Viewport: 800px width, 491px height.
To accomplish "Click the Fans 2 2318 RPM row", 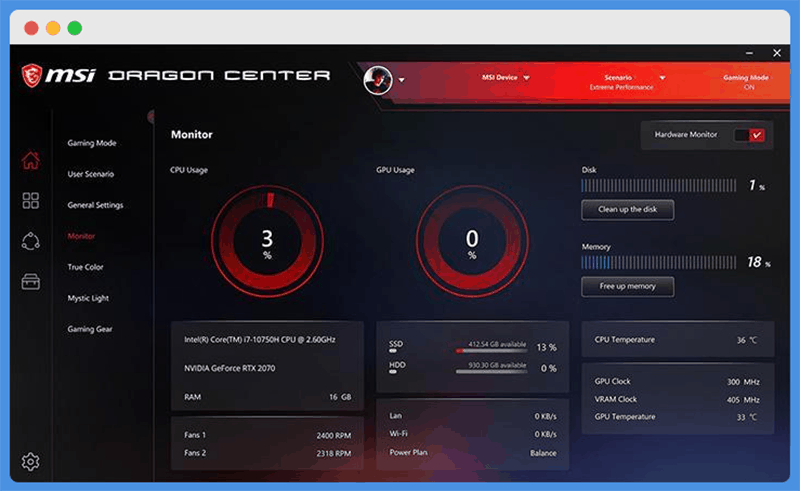I will pos(267,453).
